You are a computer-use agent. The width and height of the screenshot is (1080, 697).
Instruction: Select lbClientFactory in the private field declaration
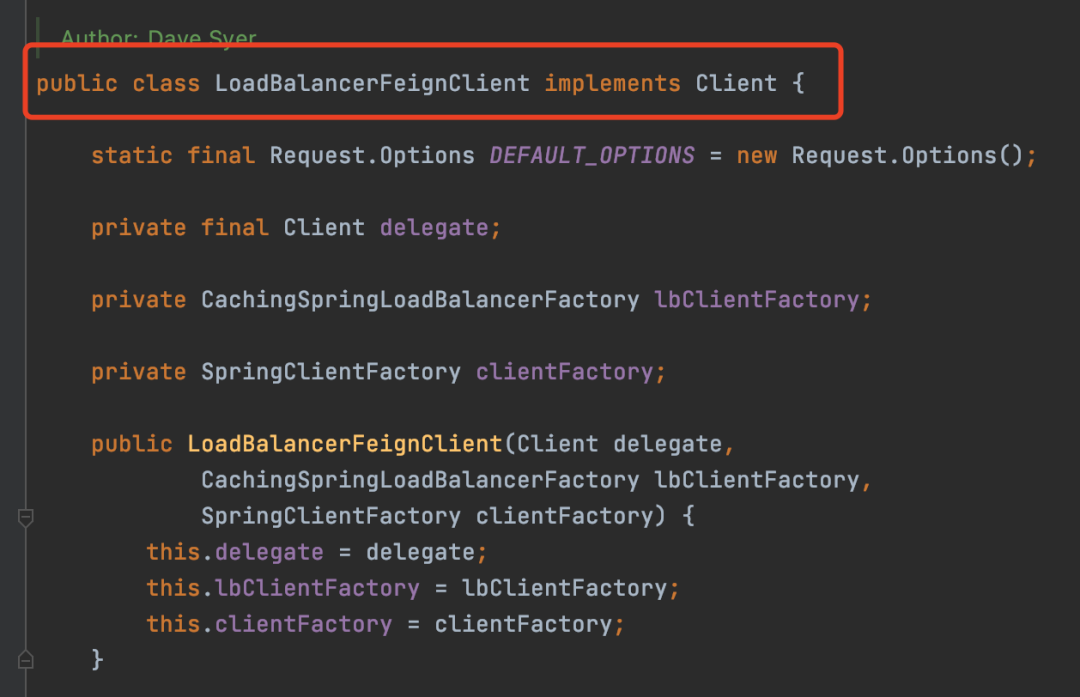point(756,300)
